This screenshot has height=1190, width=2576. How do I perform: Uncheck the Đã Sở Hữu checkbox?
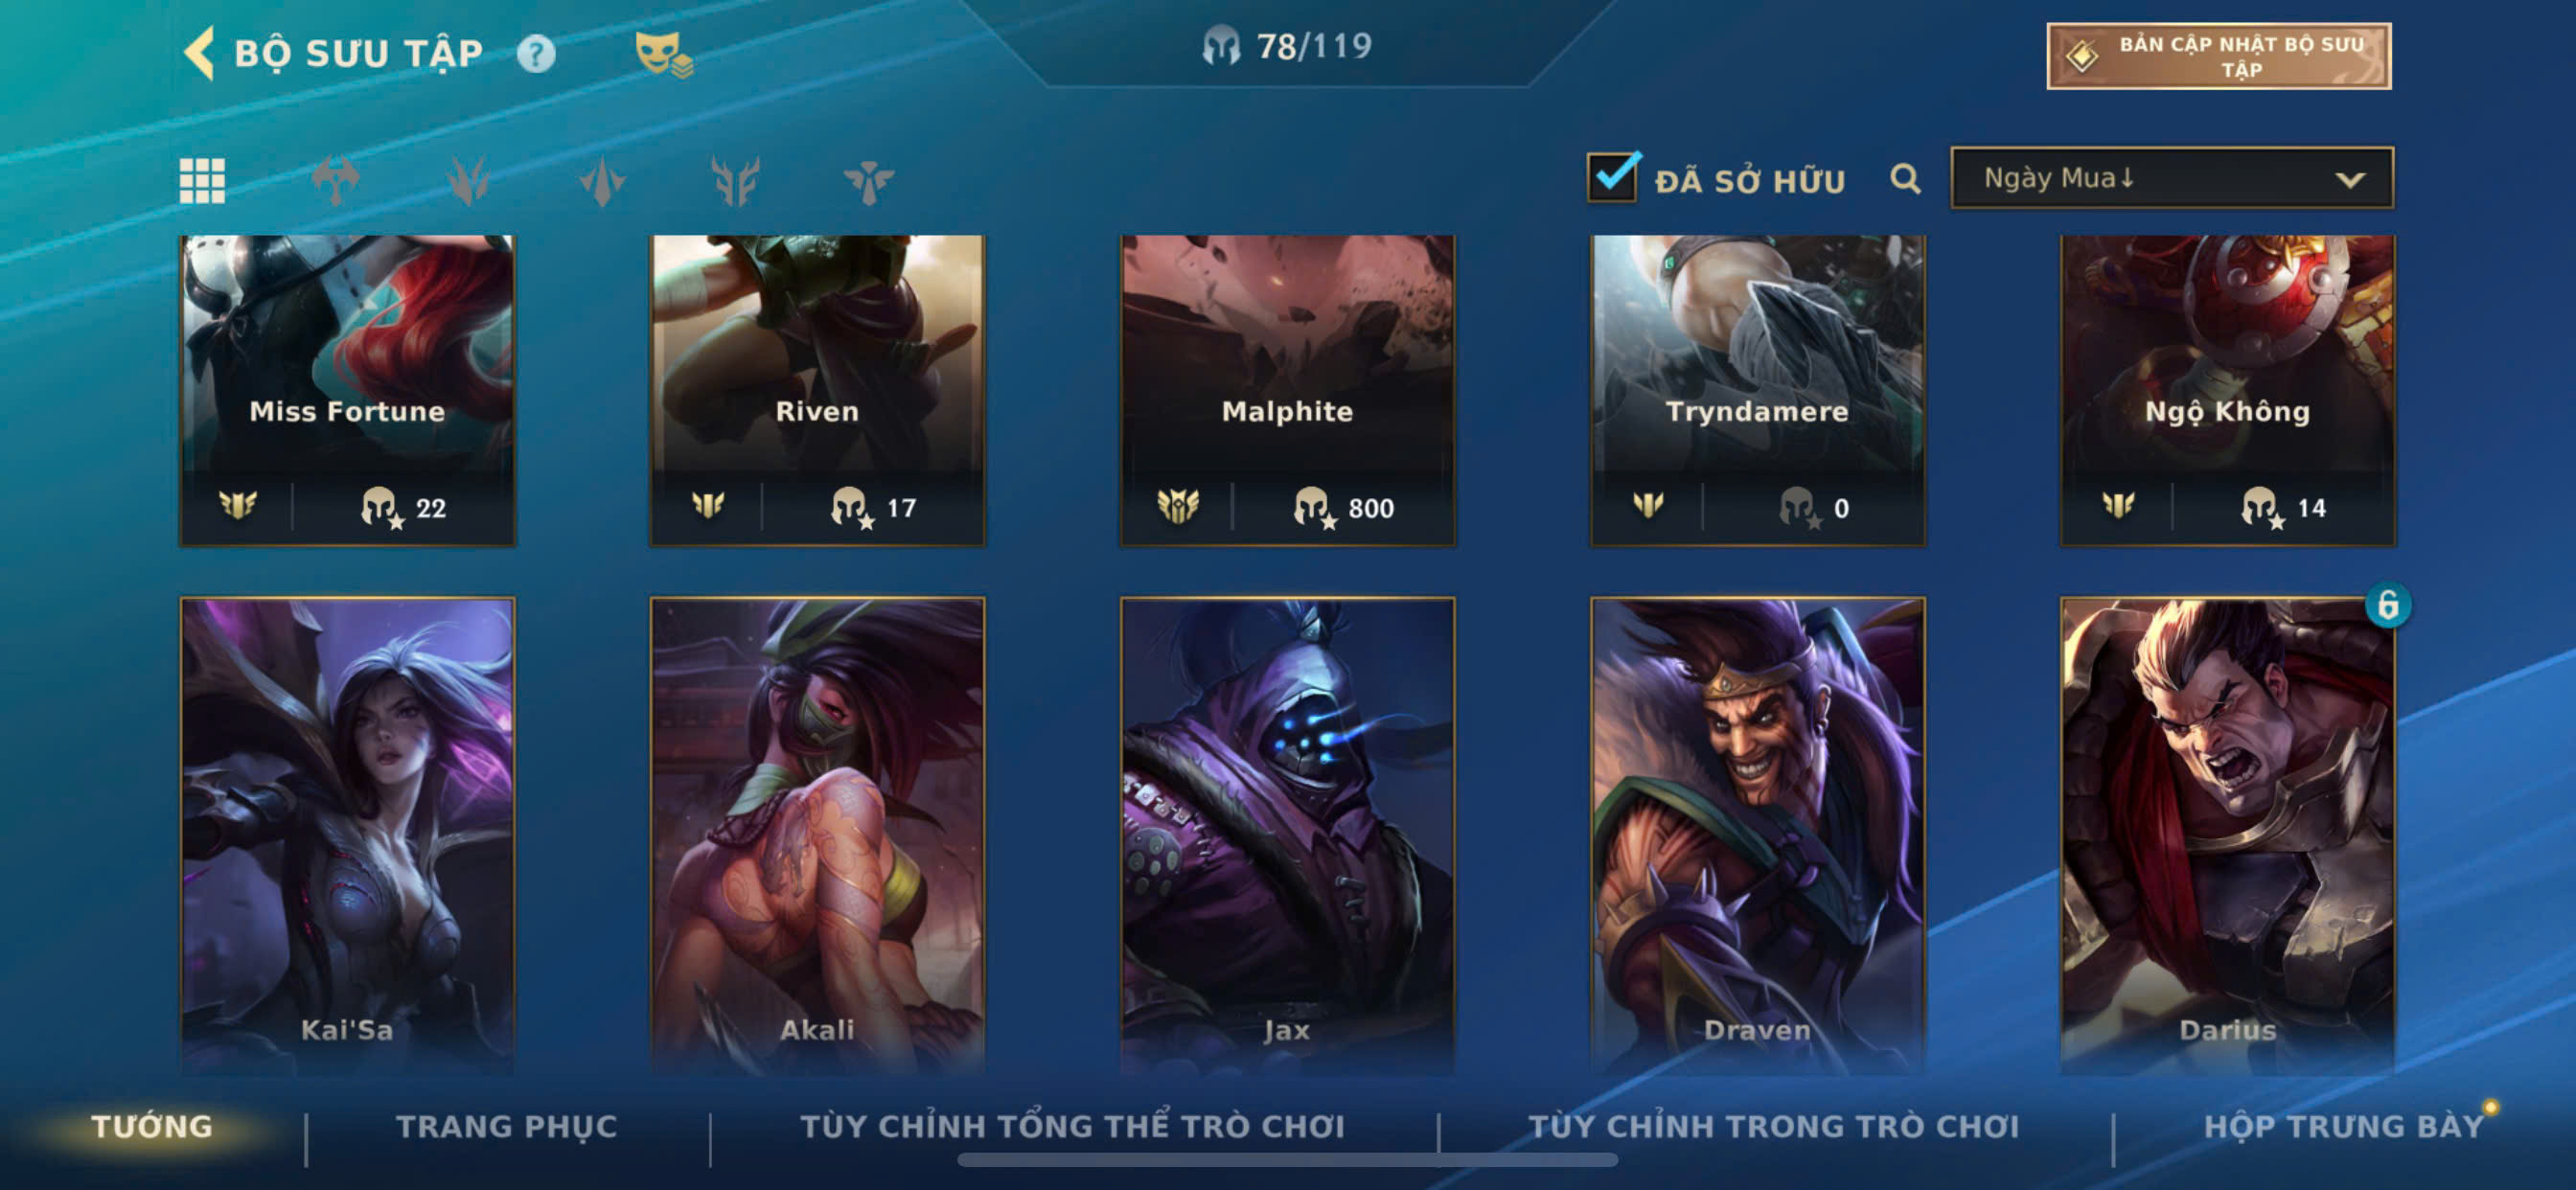coord(1613,177)
